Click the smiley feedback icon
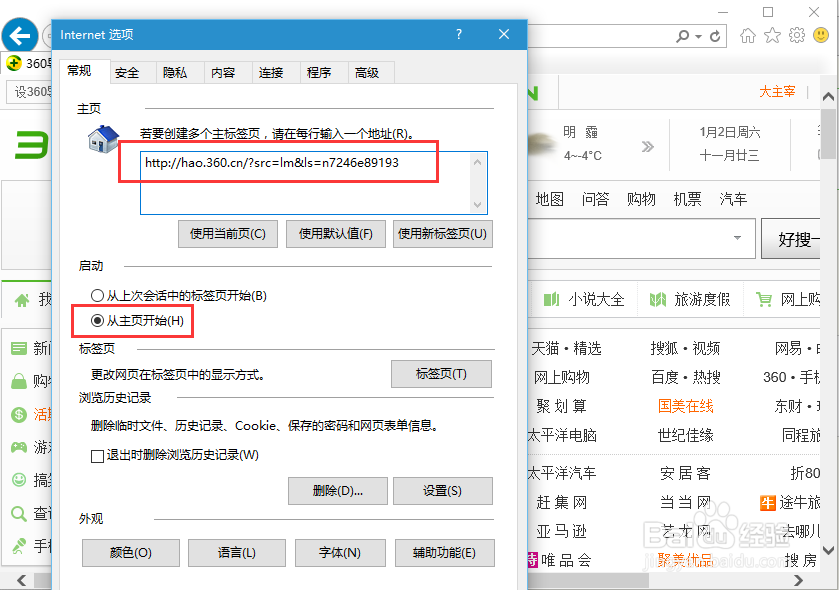Screen dimensions: 839x590 (821, 36)
